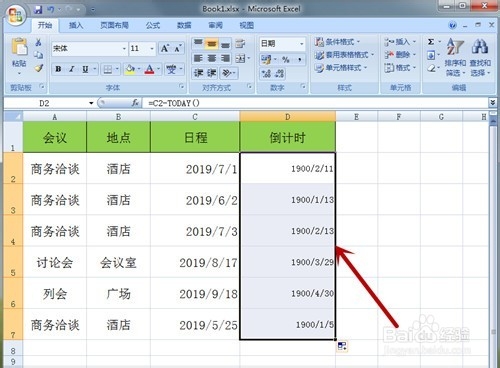Click 插入 in the cells group
500x368 pixels.
coord(400,42)
